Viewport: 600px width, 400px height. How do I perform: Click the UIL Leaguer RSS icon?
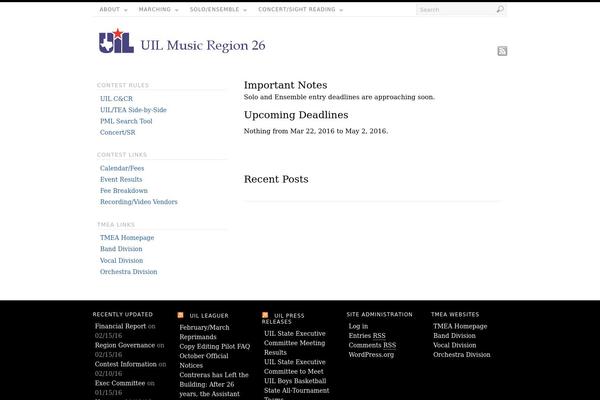coord(181,315)
